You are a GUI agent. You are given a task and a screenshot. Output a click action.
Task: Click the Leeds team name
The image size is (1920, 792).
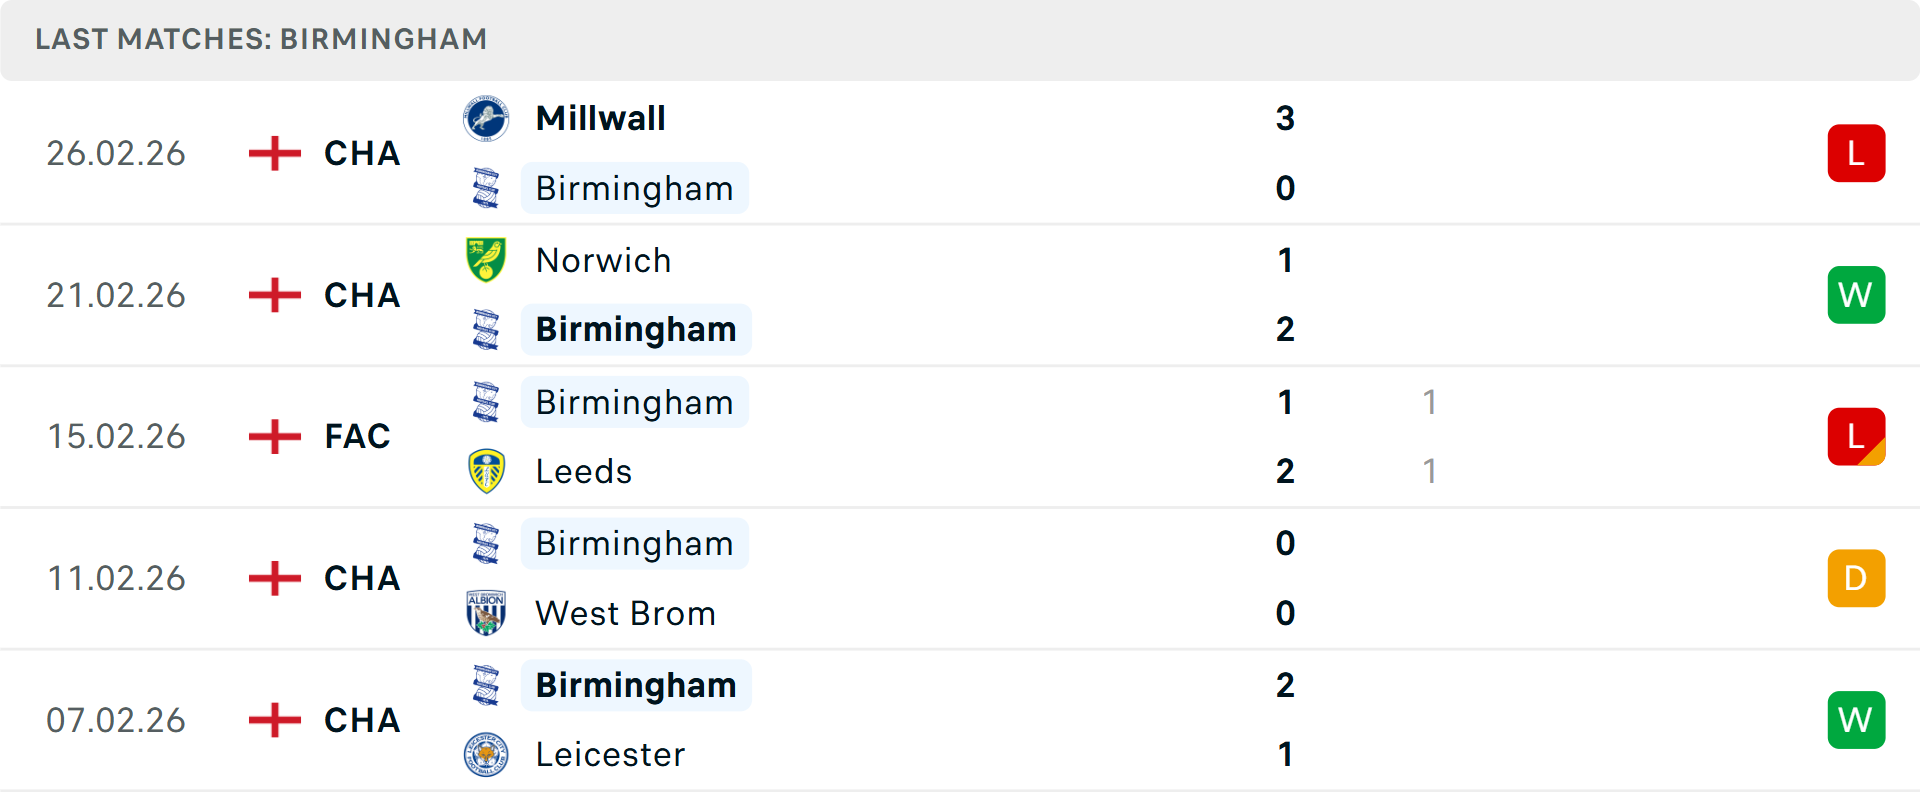click(583, 470)
